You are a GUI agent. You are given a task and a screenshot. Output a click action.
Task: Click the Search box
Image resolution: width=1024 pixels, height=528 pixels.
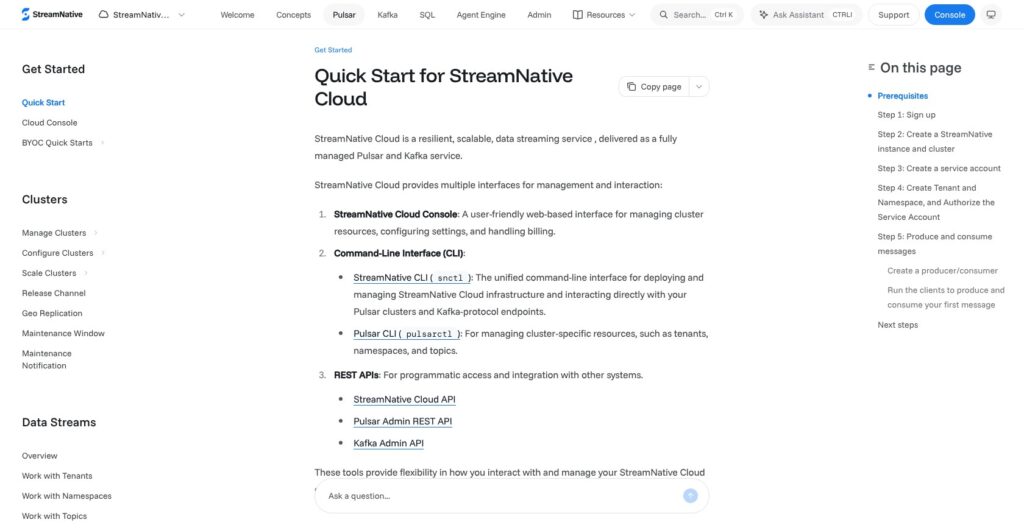point(696,14)
